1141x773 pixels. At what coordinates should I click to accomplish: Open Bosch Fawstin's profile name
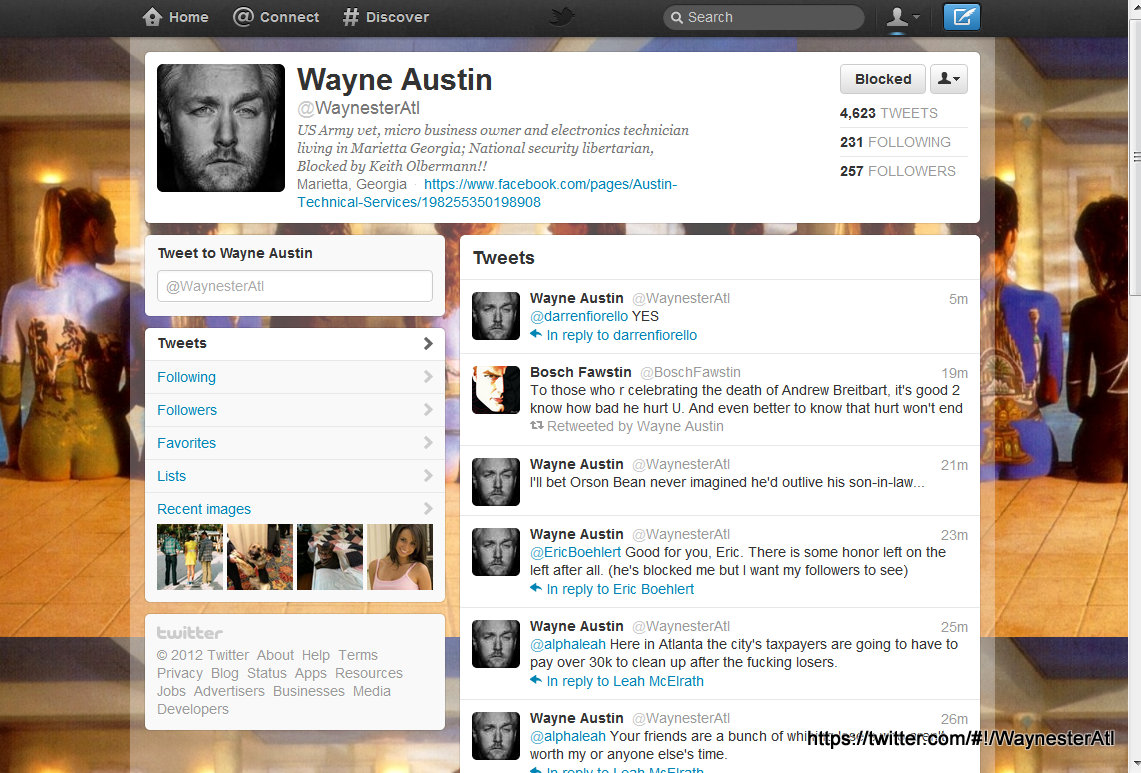(x=581, y=372)
